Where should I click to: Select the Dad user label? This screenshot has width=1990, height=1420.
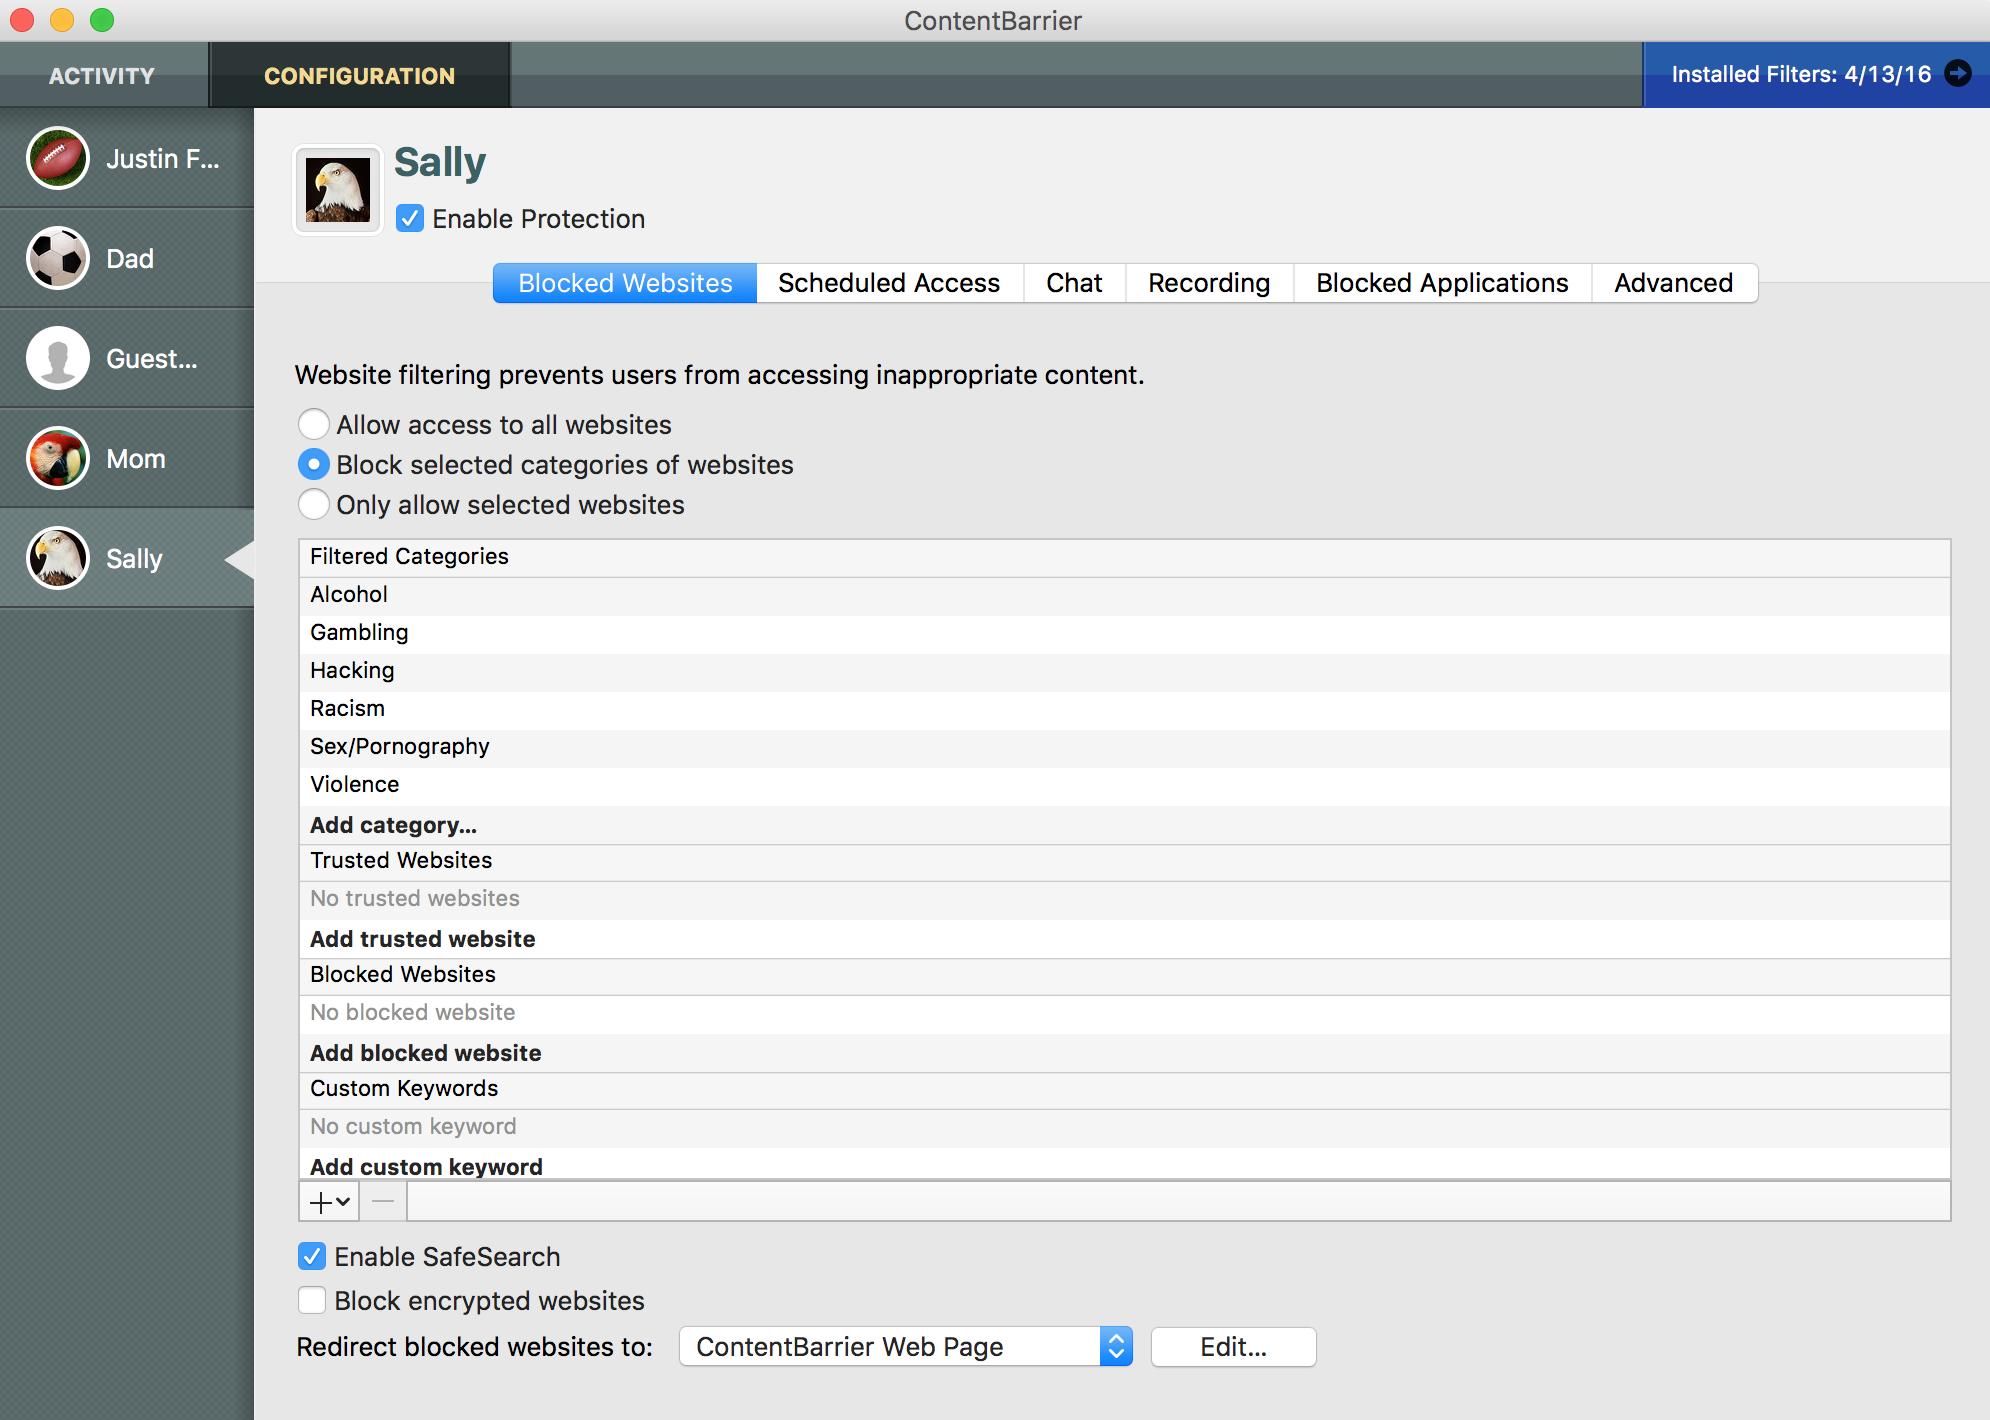(x=130, y=259)
